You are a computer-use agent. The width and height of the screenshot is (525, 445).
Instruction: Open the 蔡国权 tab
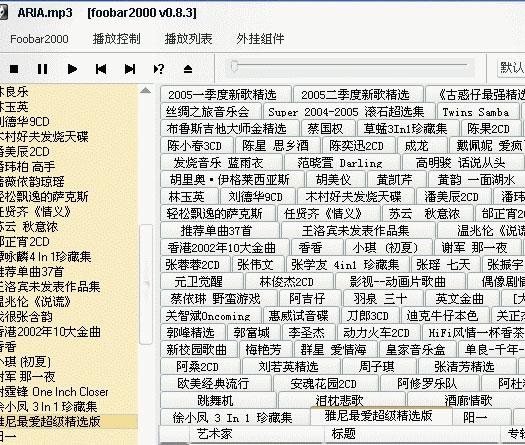pyautogui.click(x=328, y=129)
